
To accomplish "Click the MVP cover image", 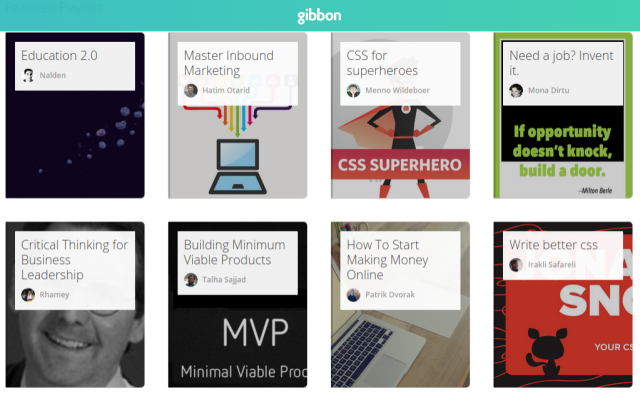I will 238,343.
